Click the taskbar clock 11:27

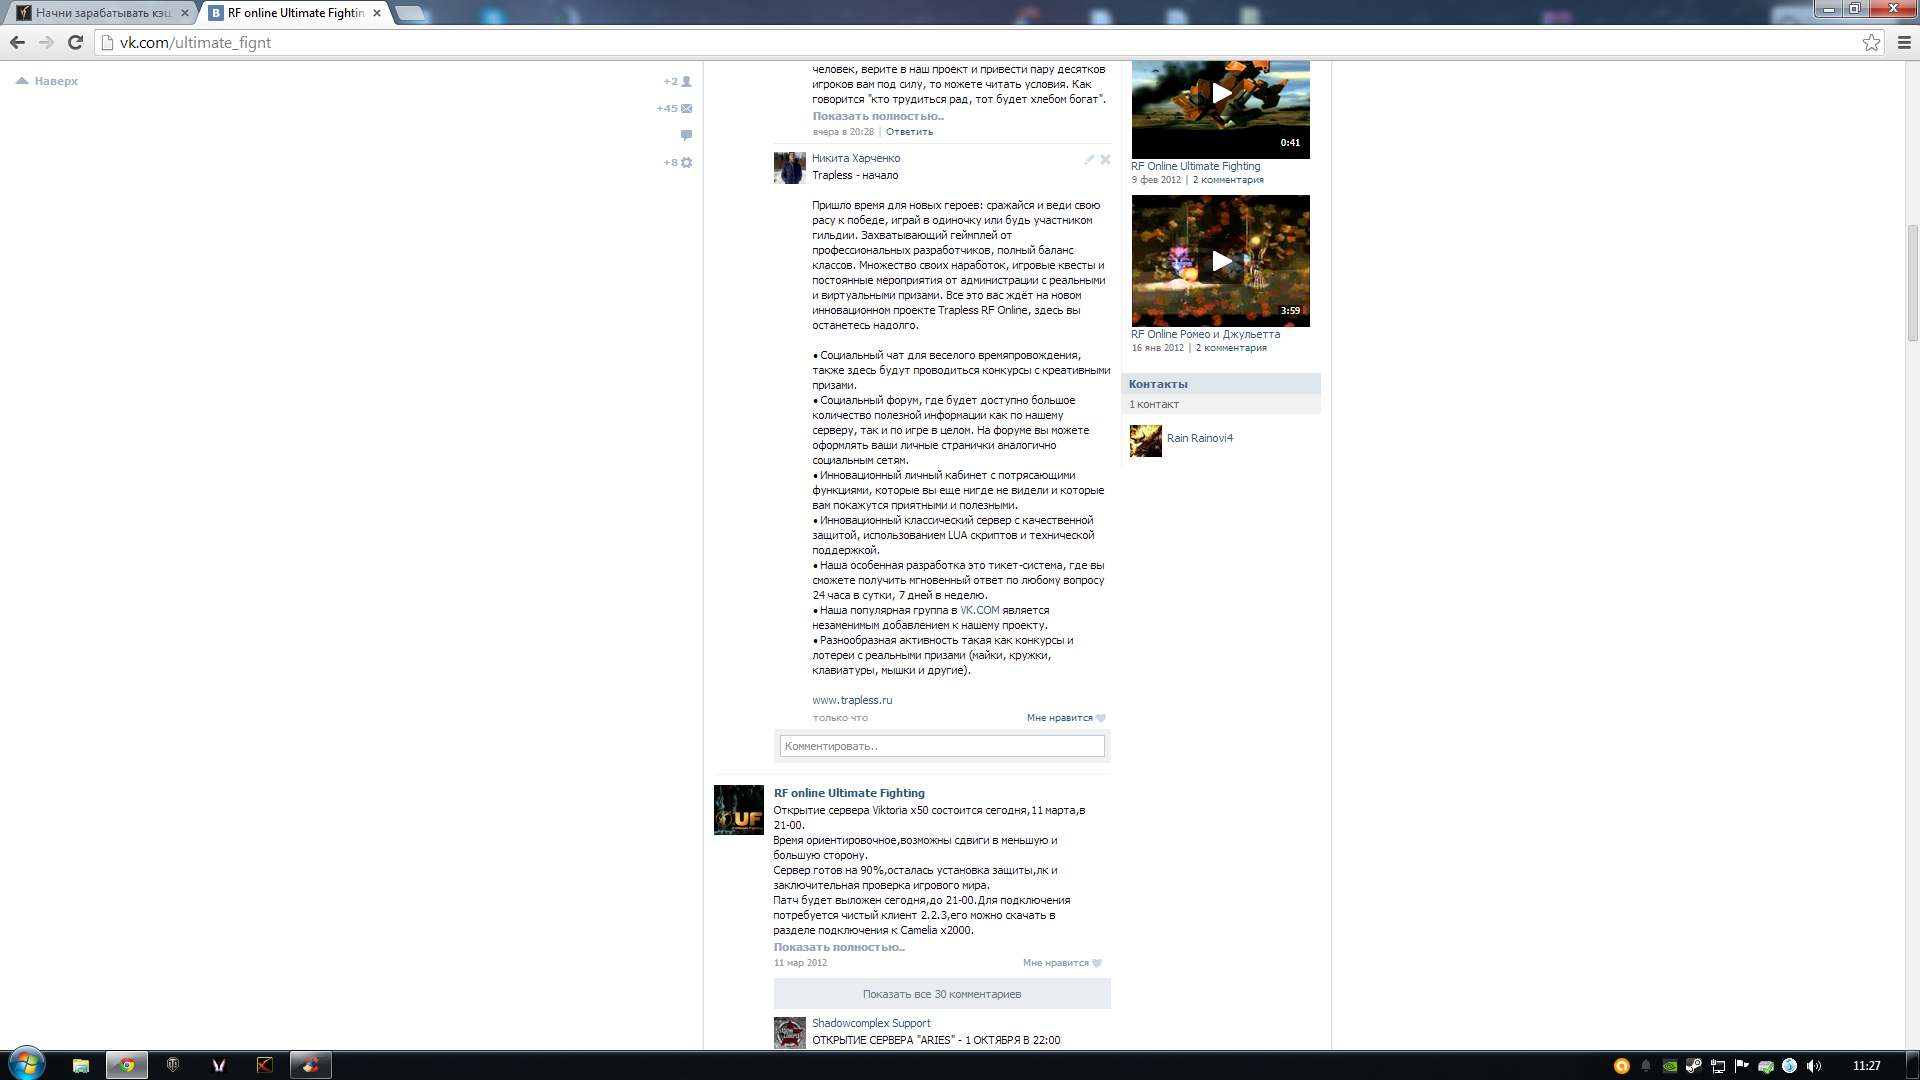coord(1866,1066)
